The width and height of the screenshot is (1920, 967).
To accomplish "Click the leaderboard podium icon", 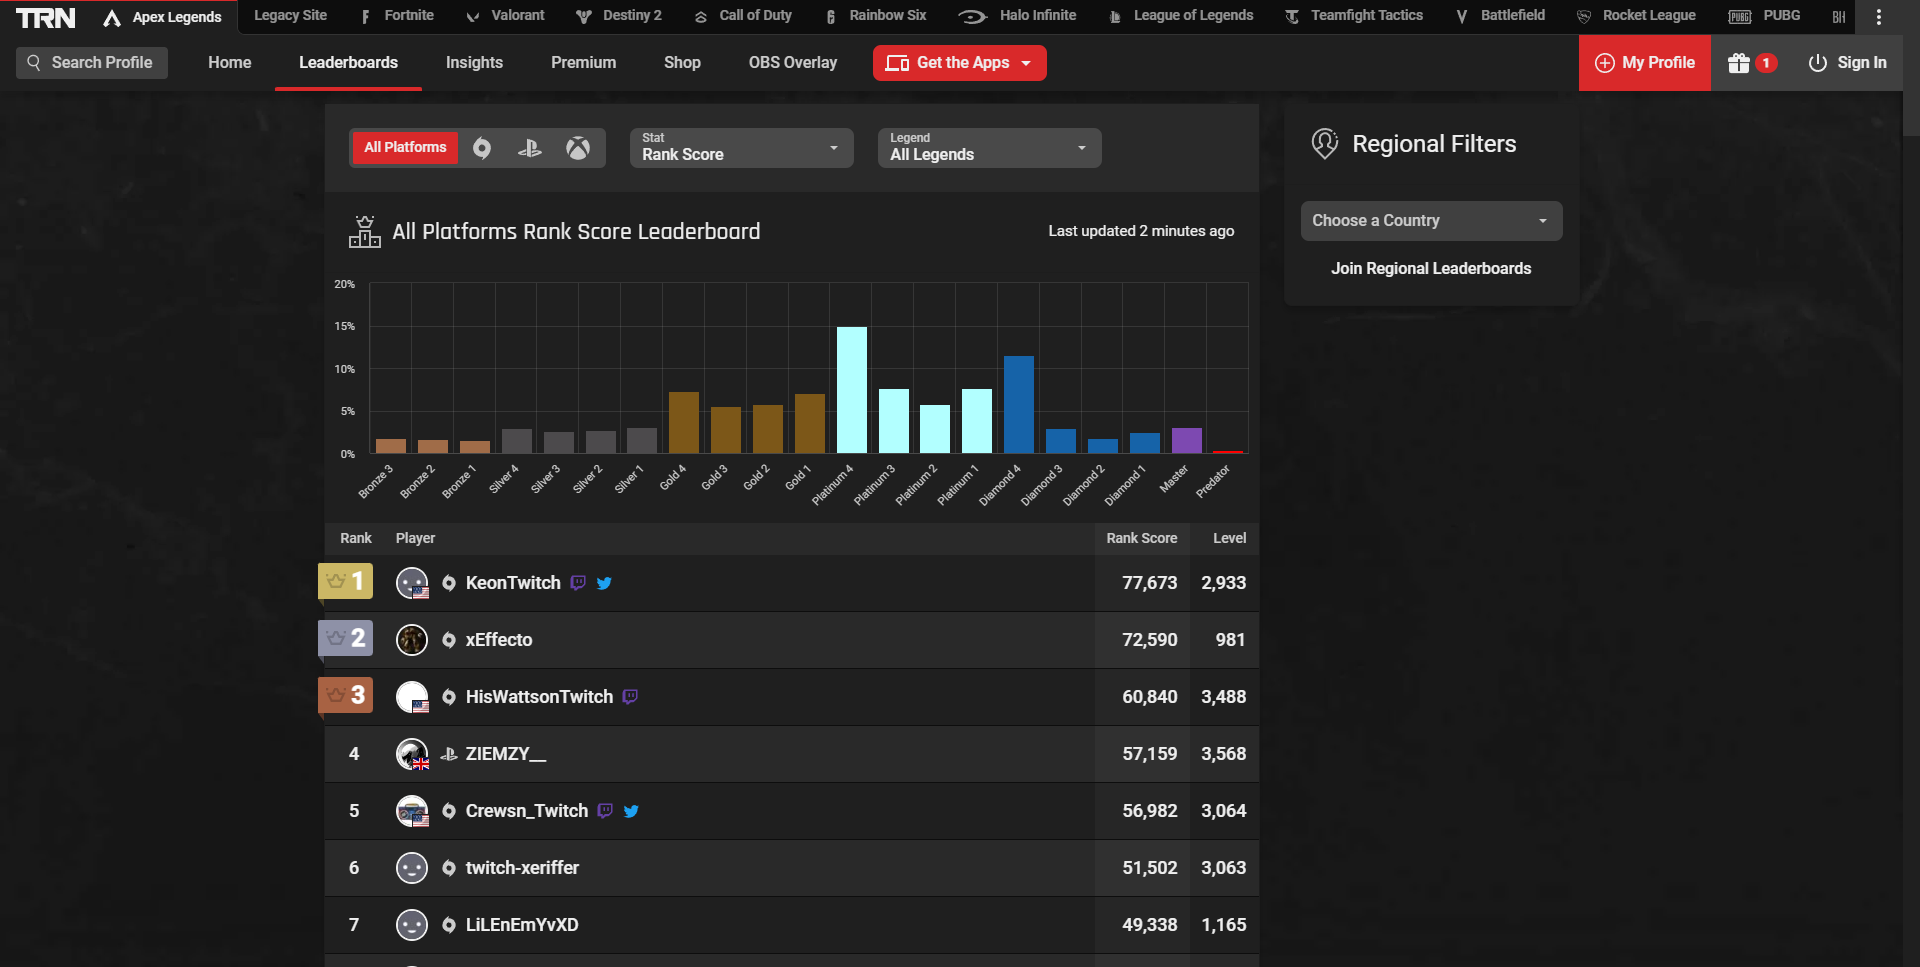I will pyautogui.click(x=365, y=232).
